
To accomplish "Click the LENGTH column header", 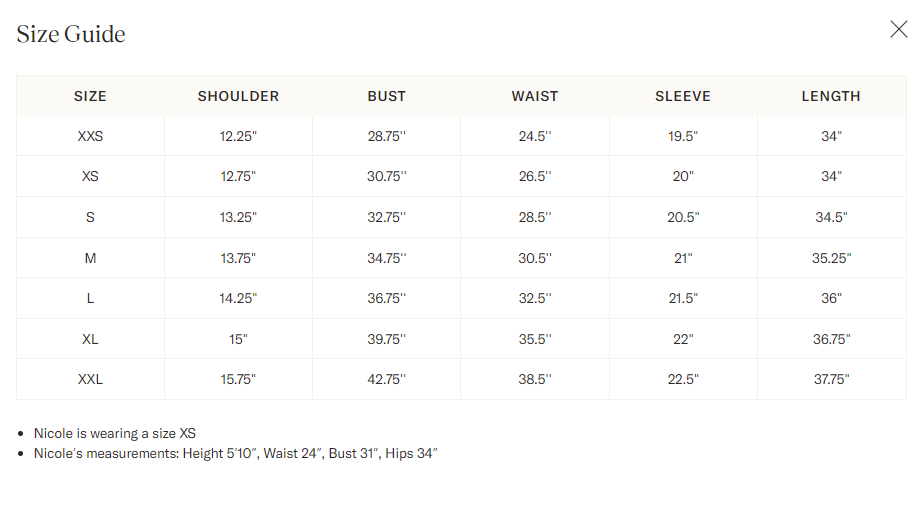I will click(831, 96).
